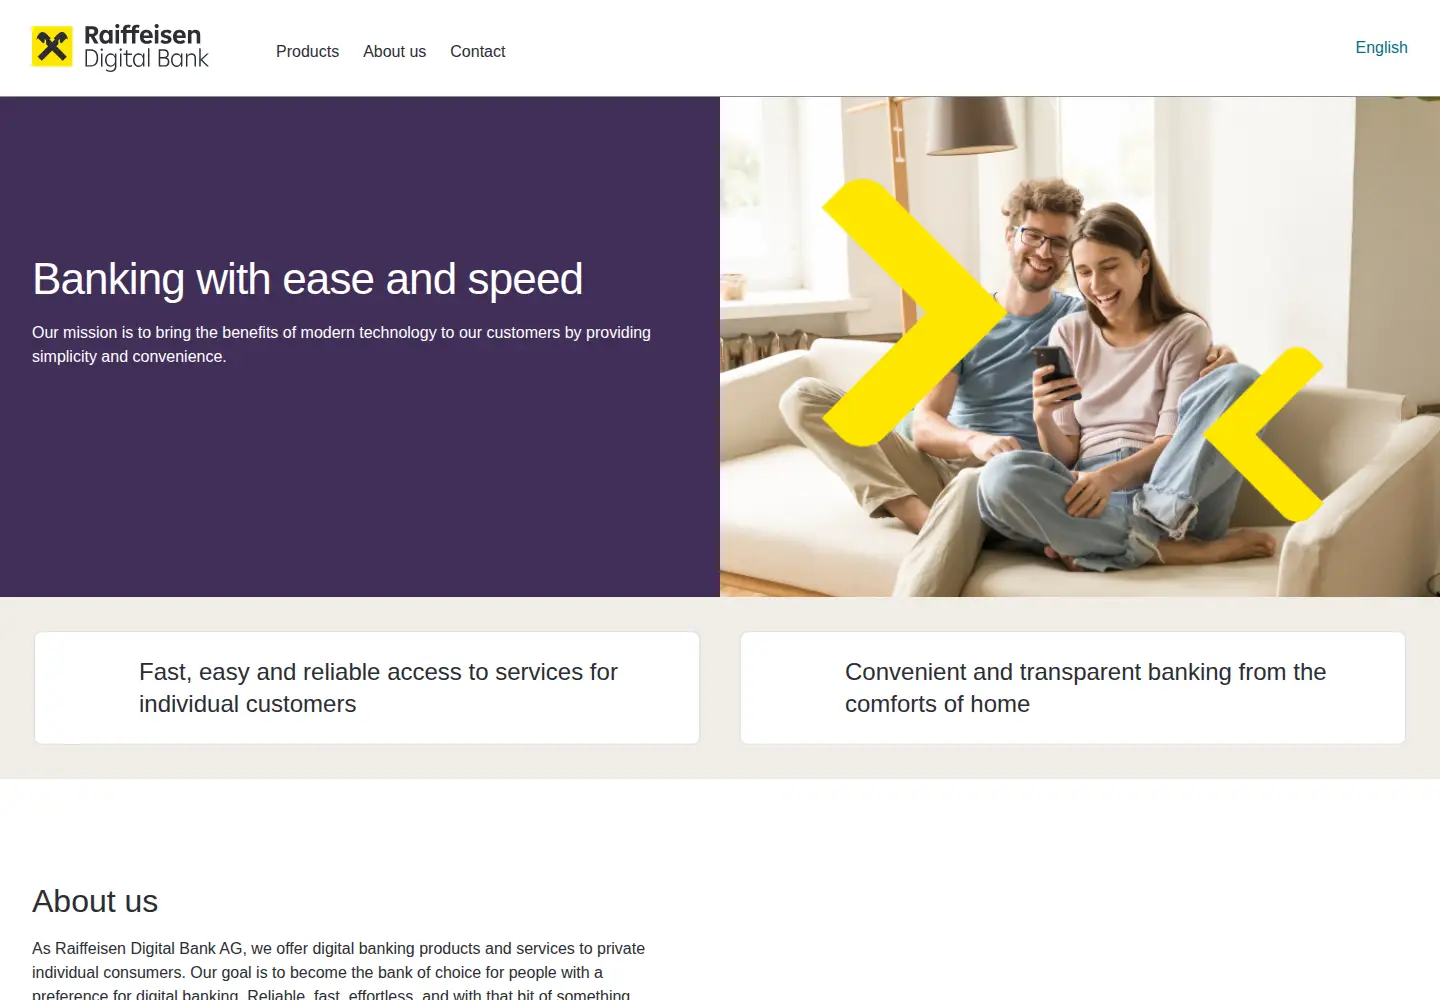
Task: Click the hero photo of couple on sofa
Action: (1080, 347)
